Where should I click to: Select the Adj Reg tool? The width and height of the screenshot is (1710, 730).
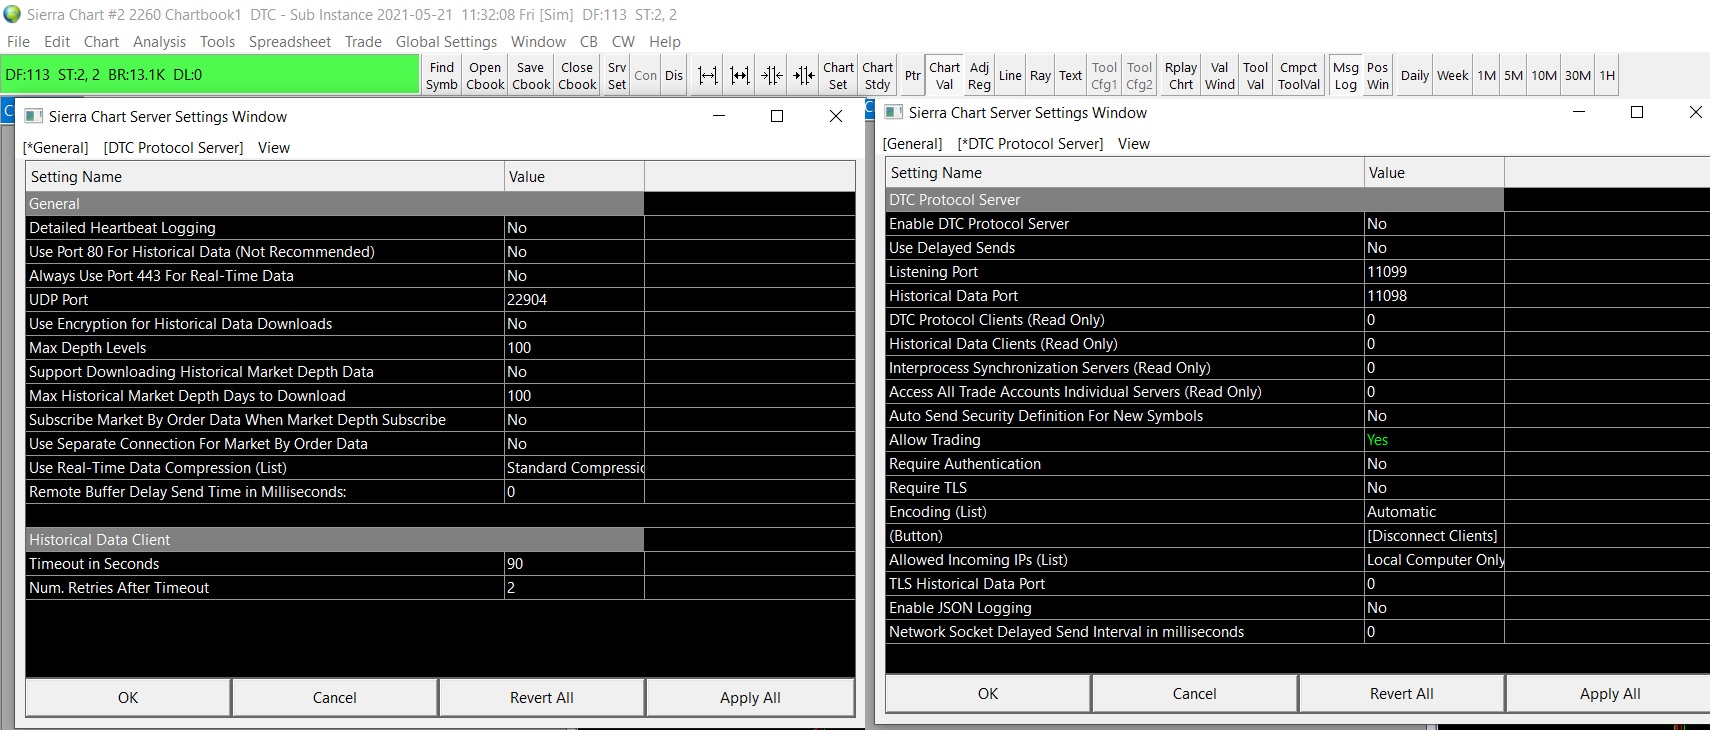pos(979,76)
